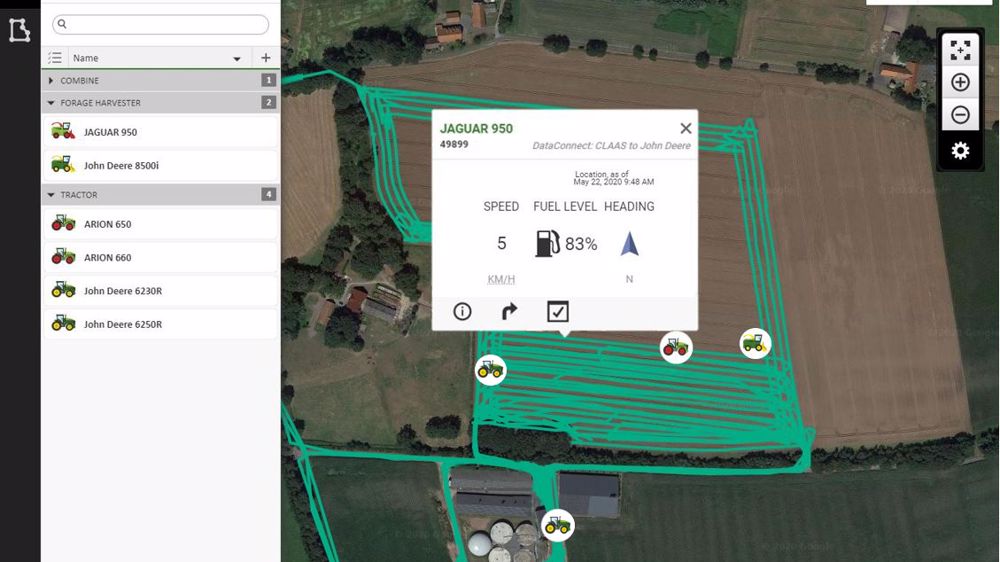Screen dimensions: 1000x562
Task: Click the tractor marker near the silos
Action: click(557, 526)
